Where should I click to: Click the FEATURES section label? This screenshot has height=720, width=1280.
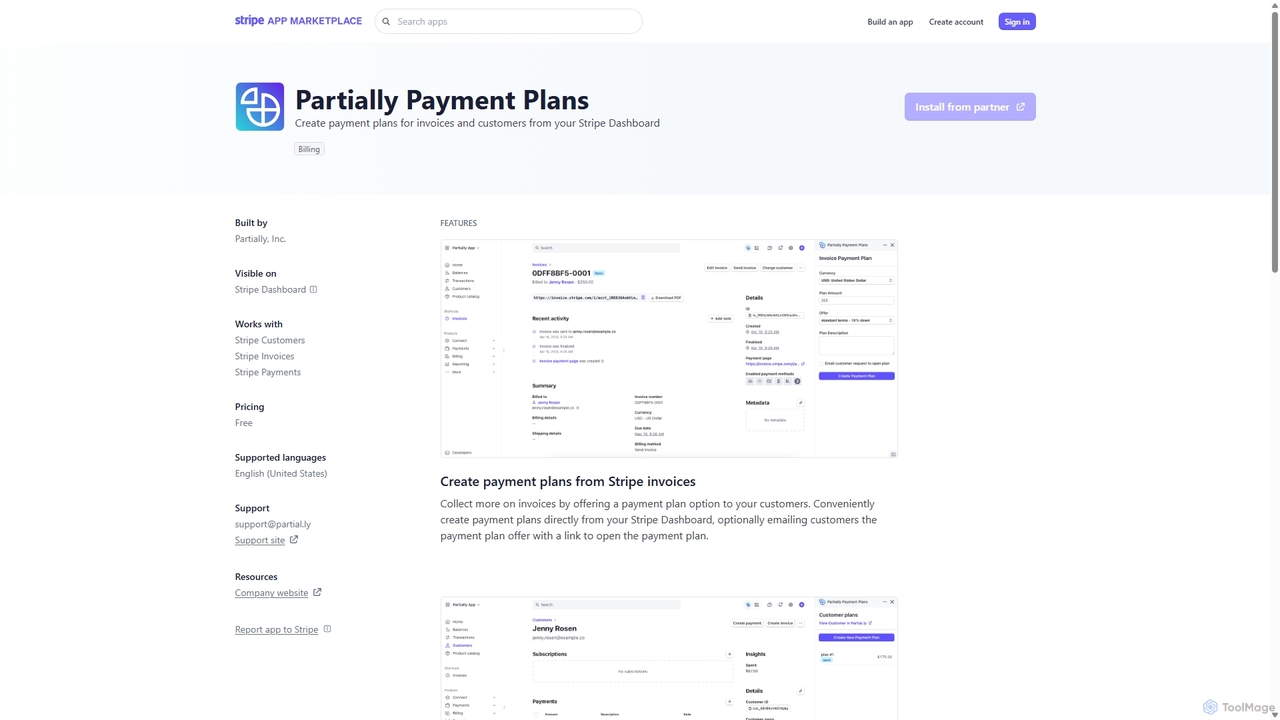(458, 223)
